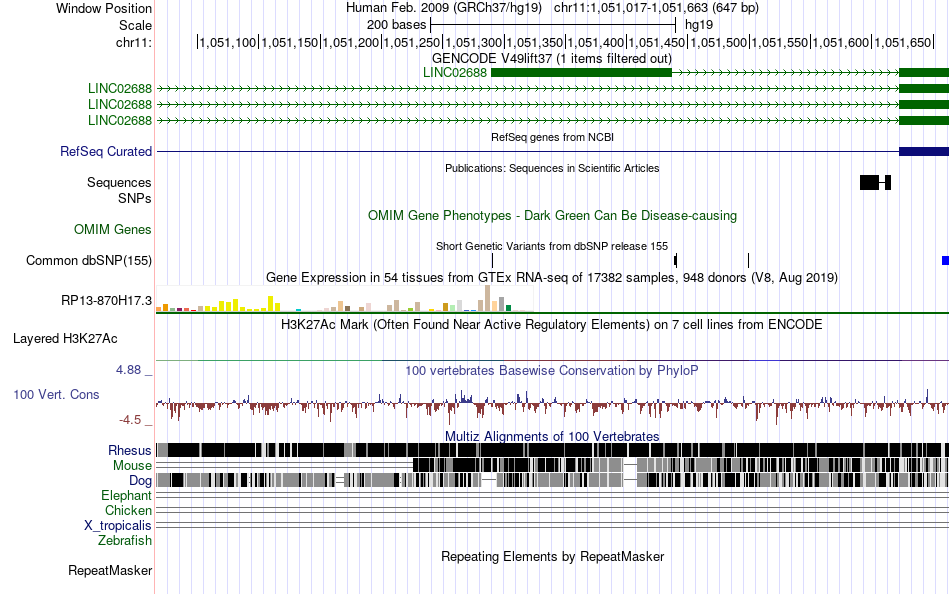Open Publications: Sequences in Scientific Articles title
This screenshot has height=594, width=950.
(x=552, y=168)
